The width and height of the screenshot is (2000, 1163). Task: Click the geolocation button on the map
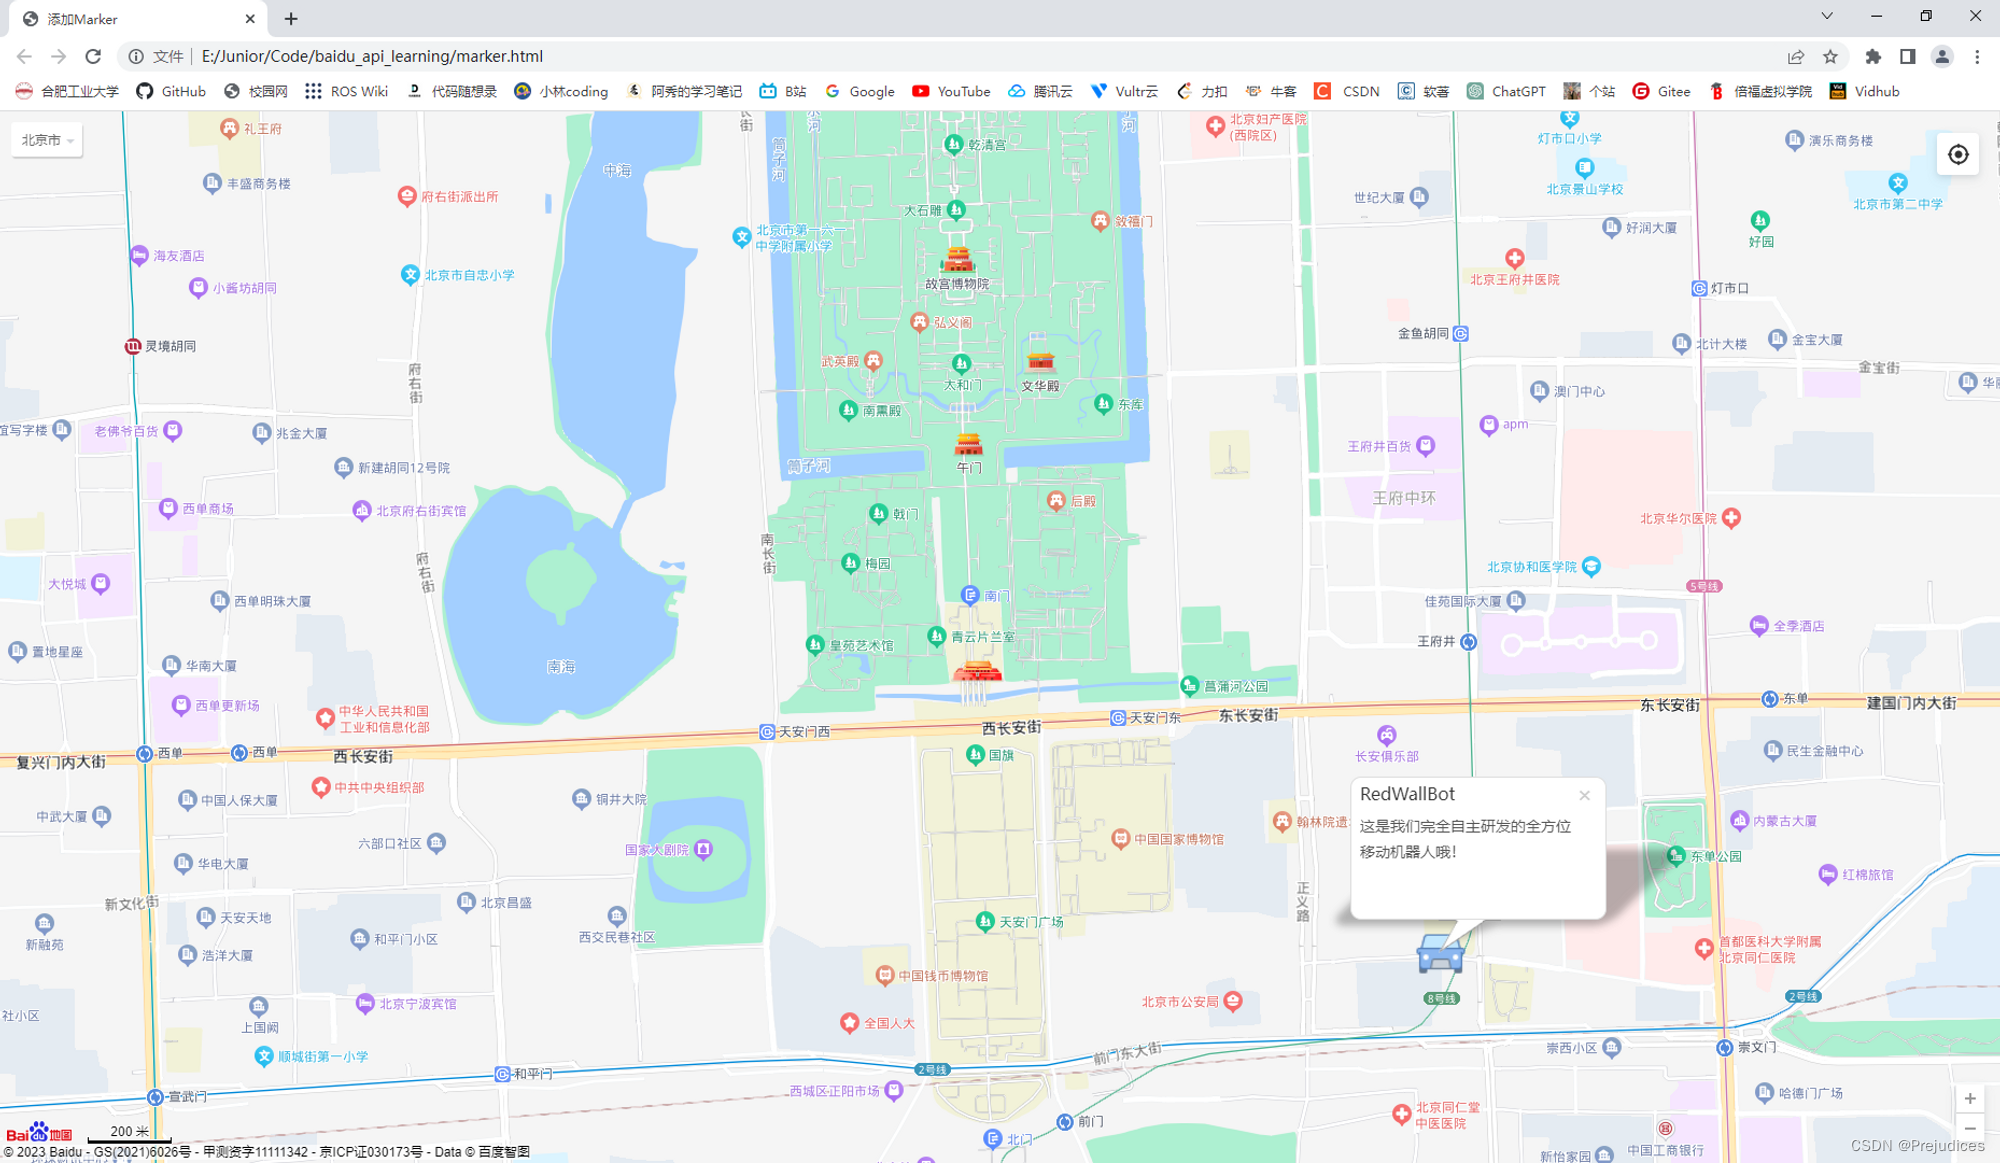pyautogui.click(x=1958, y=154)
